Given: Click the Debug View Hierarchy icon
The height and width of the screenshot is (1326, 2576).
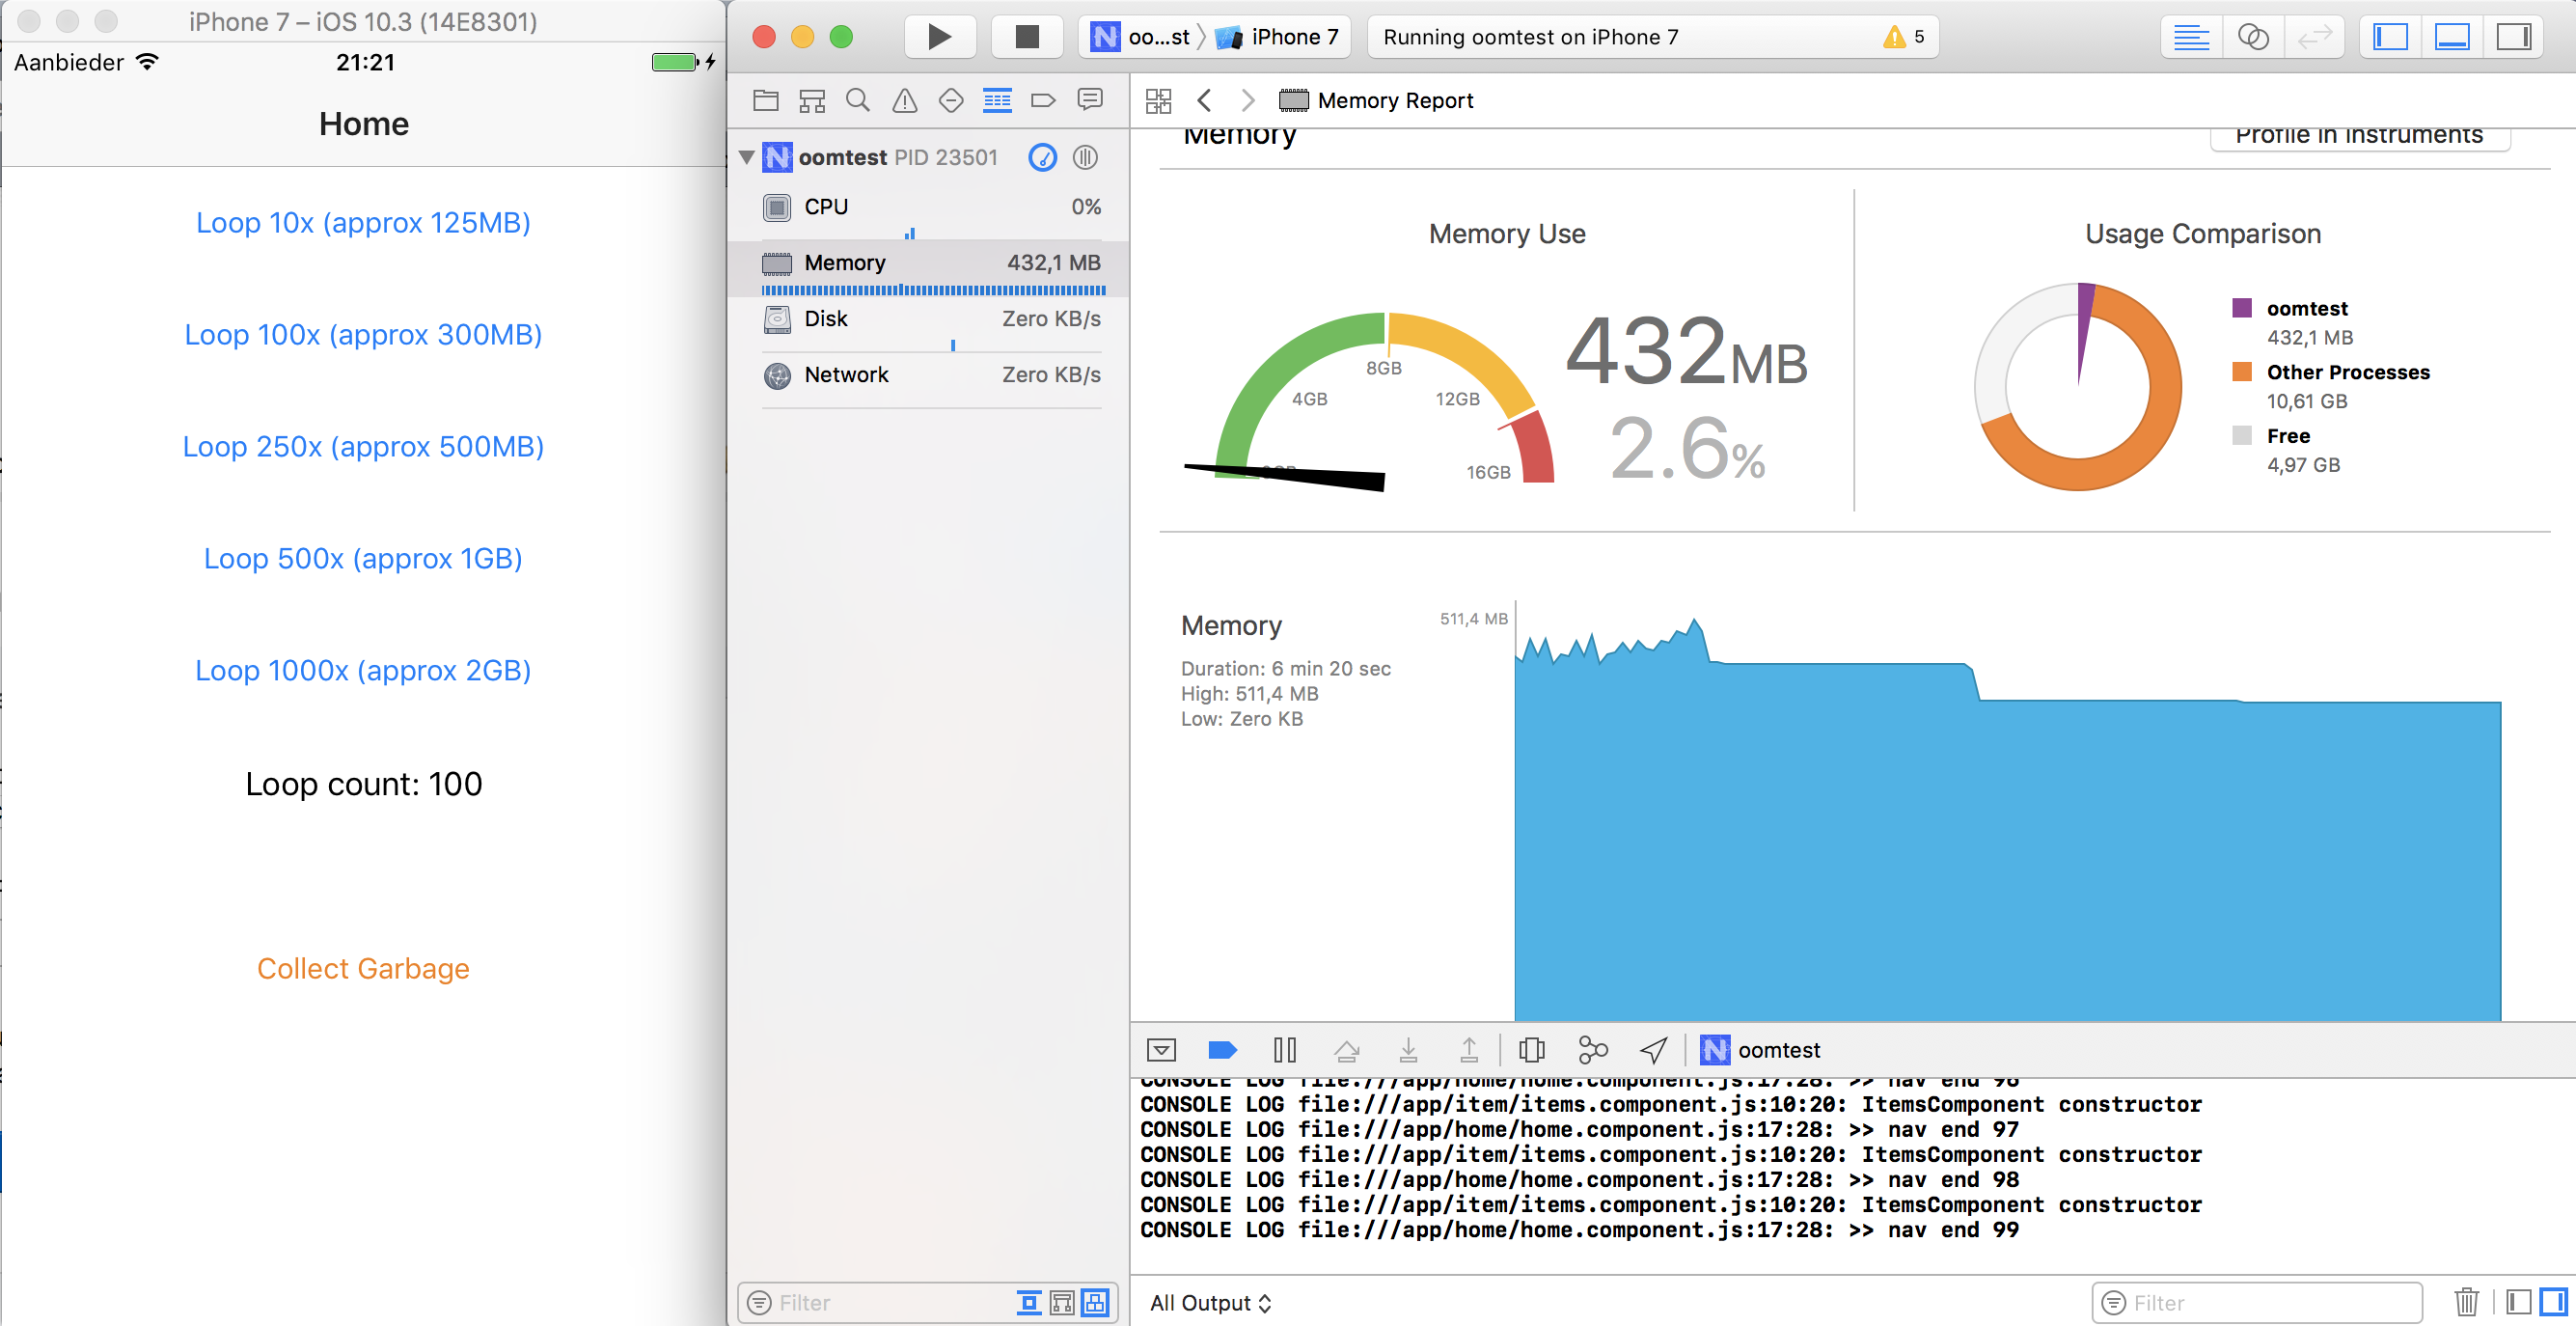Looking at the screenshot, I should [1531, 1050].
